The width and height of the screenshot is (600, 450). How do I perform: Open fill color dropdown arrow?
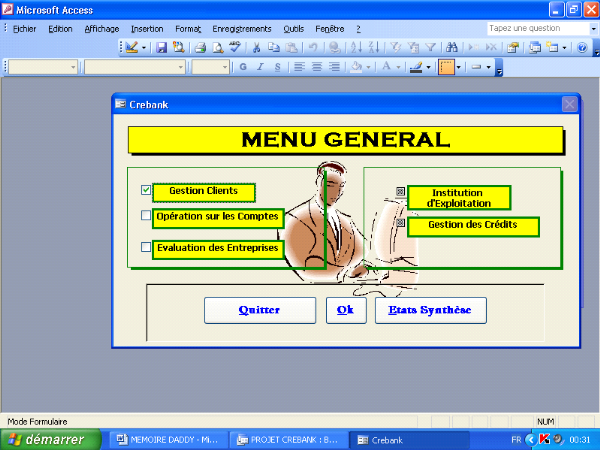tap(368, 67)
